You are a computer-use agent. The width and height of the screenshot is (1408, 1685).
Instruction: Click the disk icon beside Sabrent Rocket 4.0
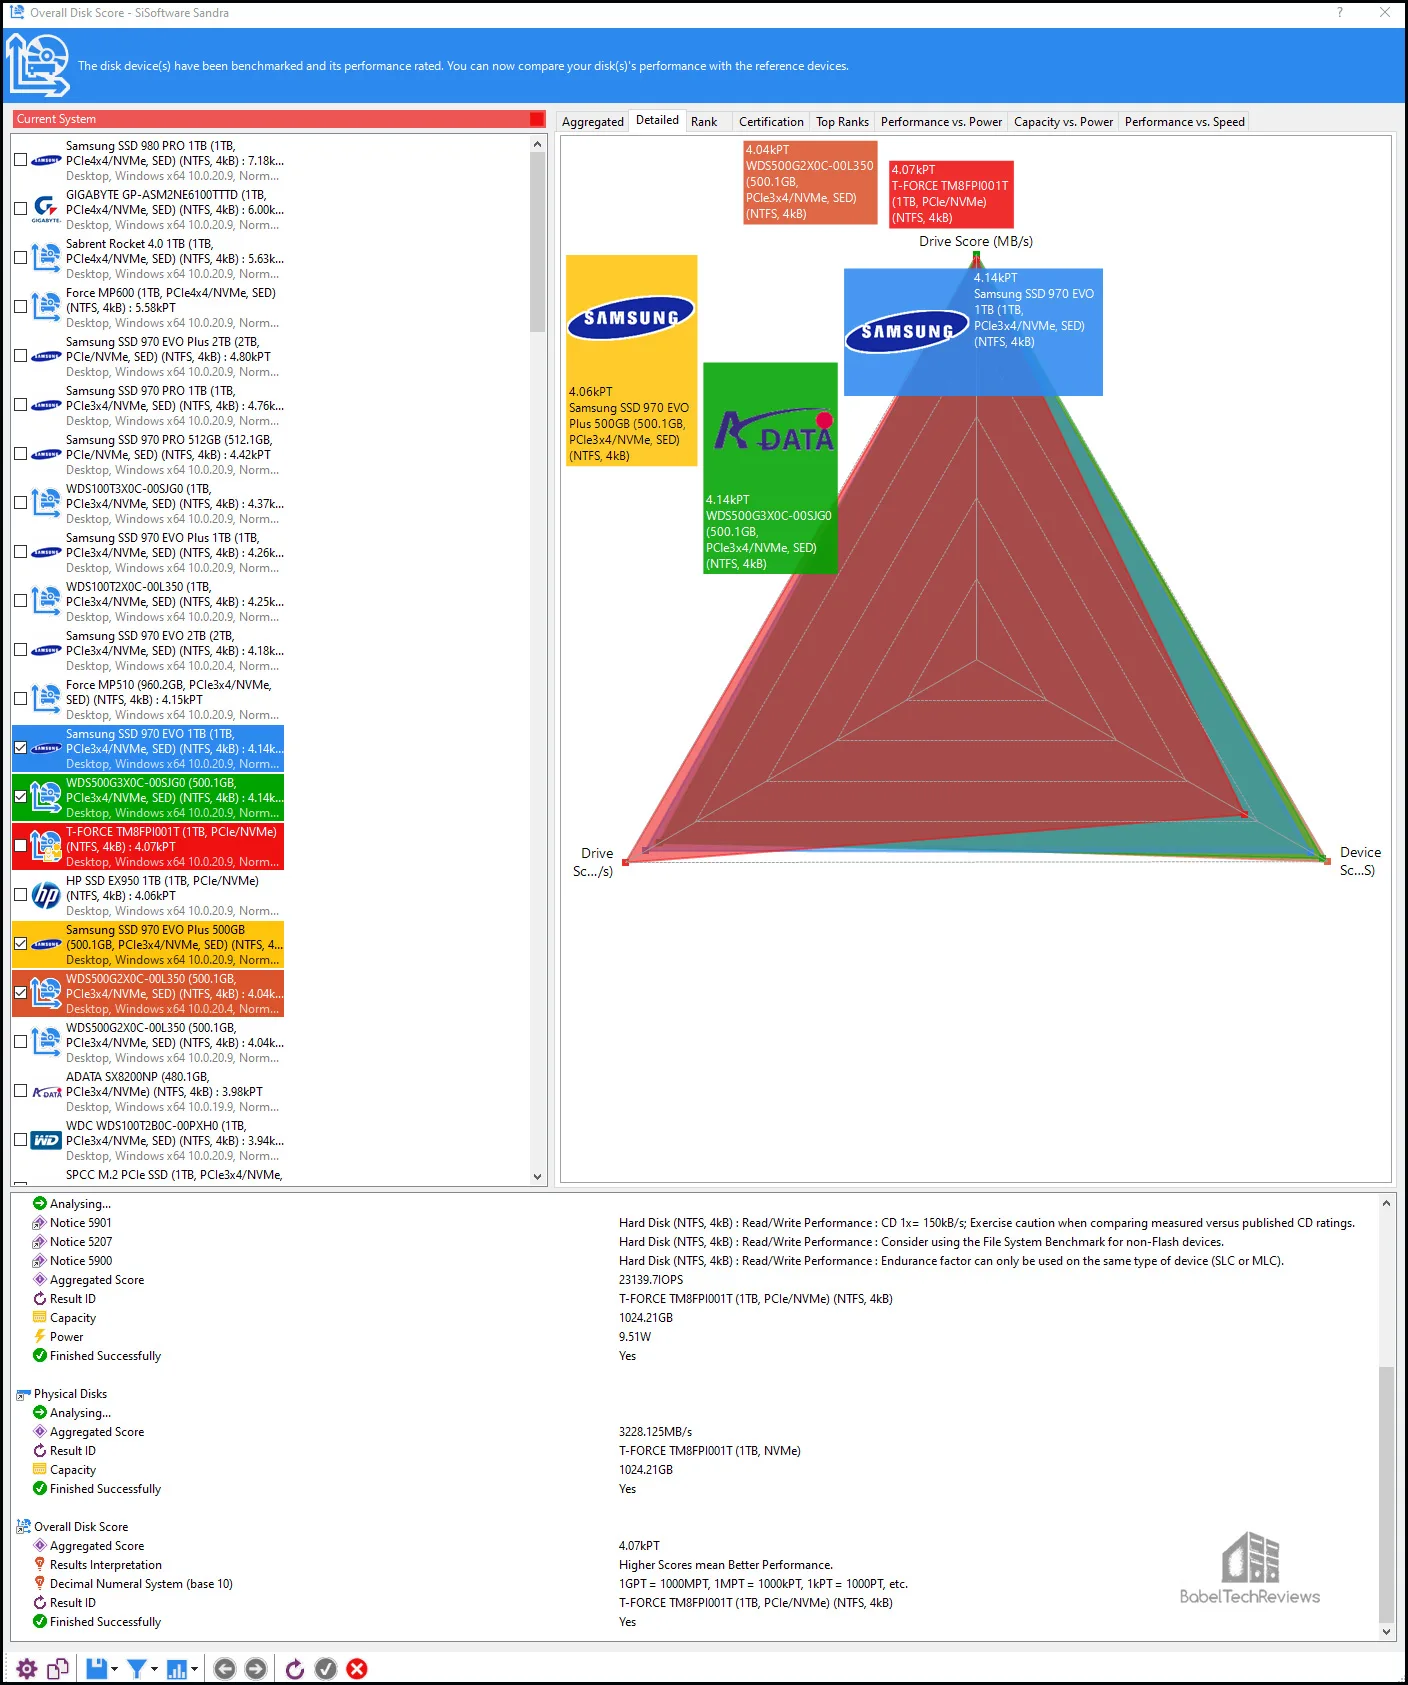(46, 258)
